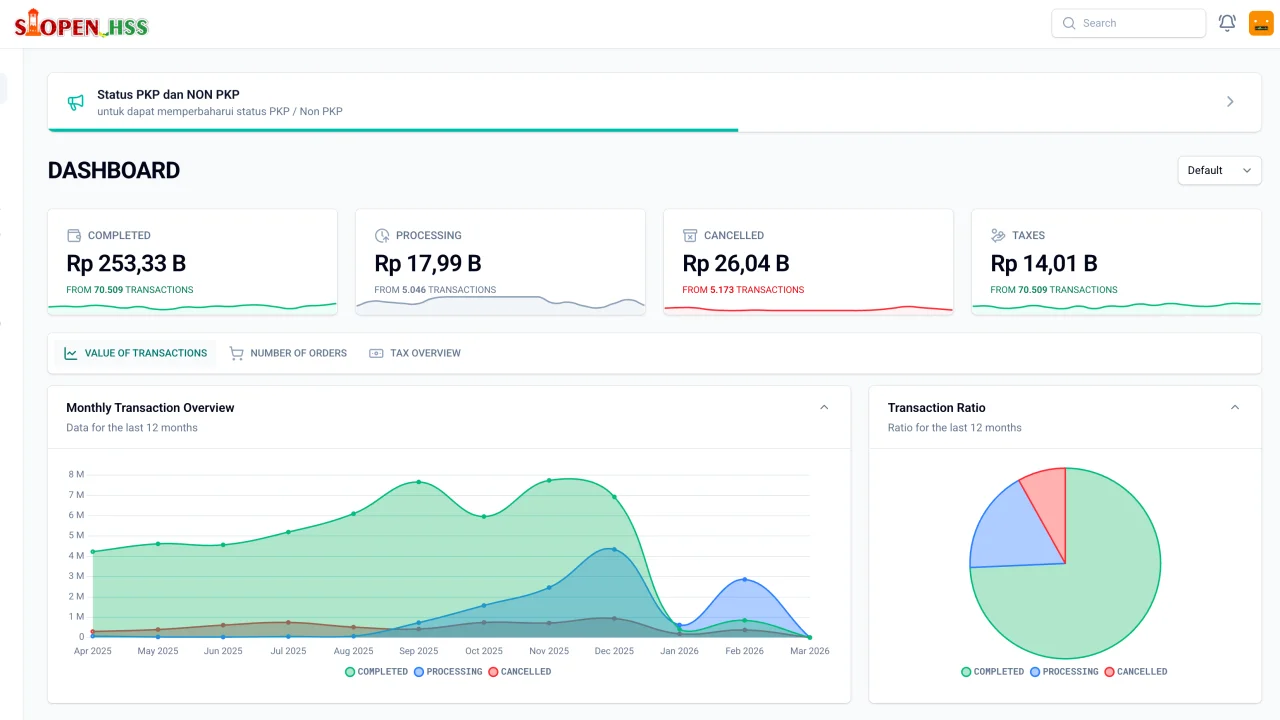Viewport: 1280px width, 720px height.
Task: Click the '8 M' y-axis label
Action: (76, 474)
